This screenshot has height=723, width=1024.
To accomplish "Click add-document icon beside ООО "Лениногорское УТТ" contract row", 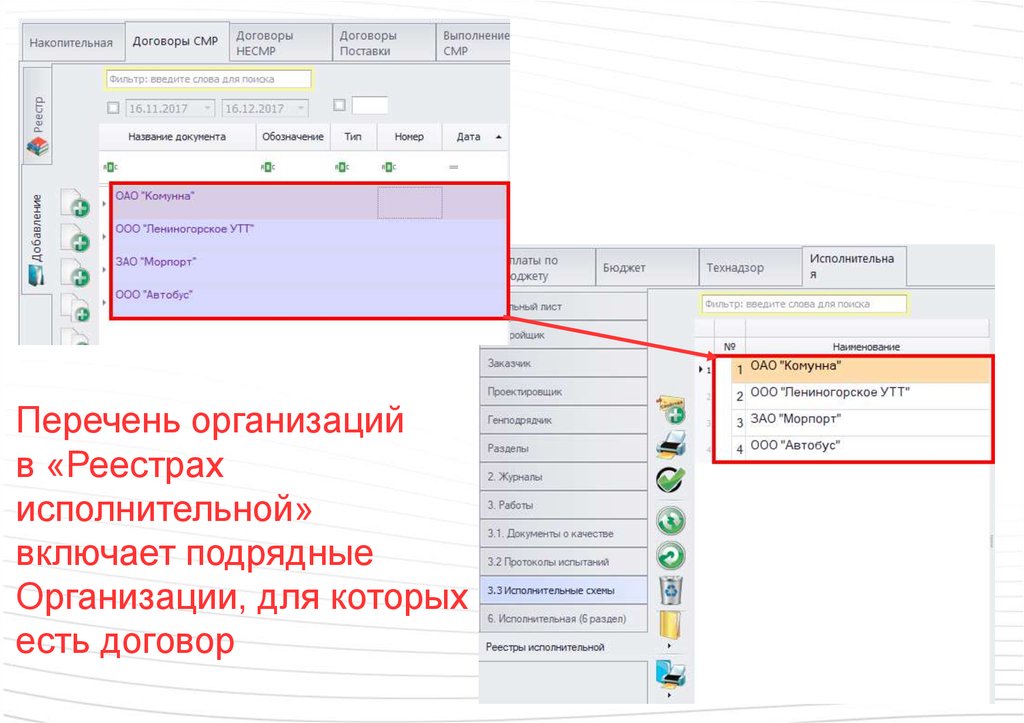I will pyautogui.click(x=76, y=237).
